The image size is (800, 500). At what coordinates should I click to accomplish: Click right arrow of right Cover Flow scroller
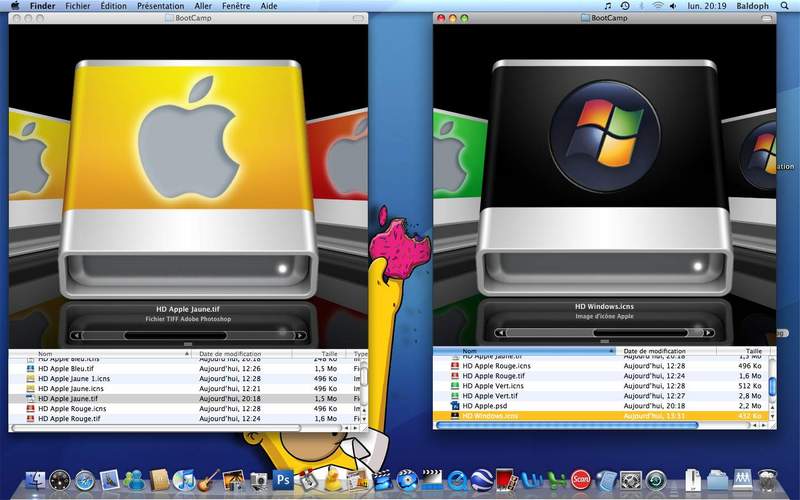click(x=708, y=333)
